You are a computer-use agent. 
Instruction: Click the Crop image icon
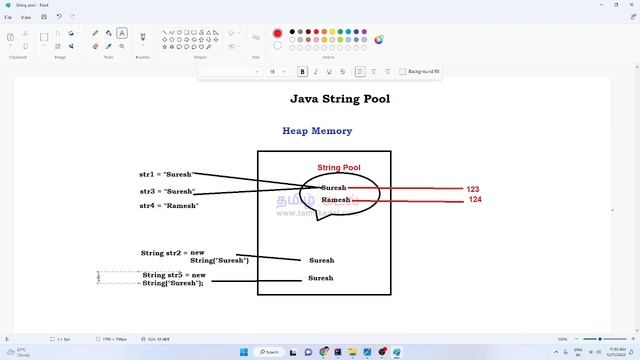tap(58, 33)
